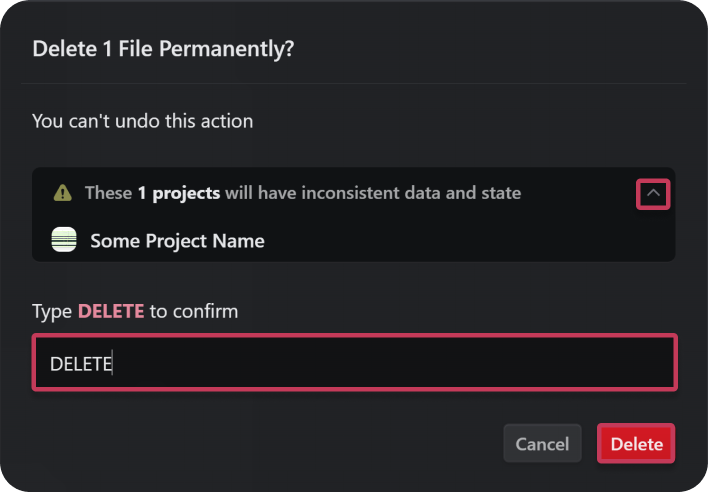The width and height of the screenshot is (708, 492).
Task: Collapse the affected projects list chevron
Action: pyautogui.click(x=653, y=193)
